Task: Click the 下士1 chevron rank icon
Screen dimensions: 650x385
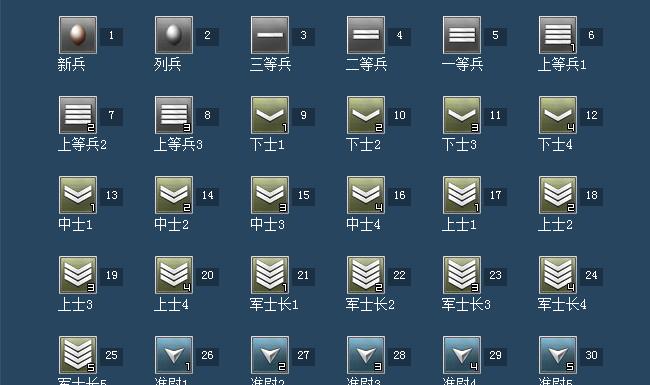Action: 270,115
